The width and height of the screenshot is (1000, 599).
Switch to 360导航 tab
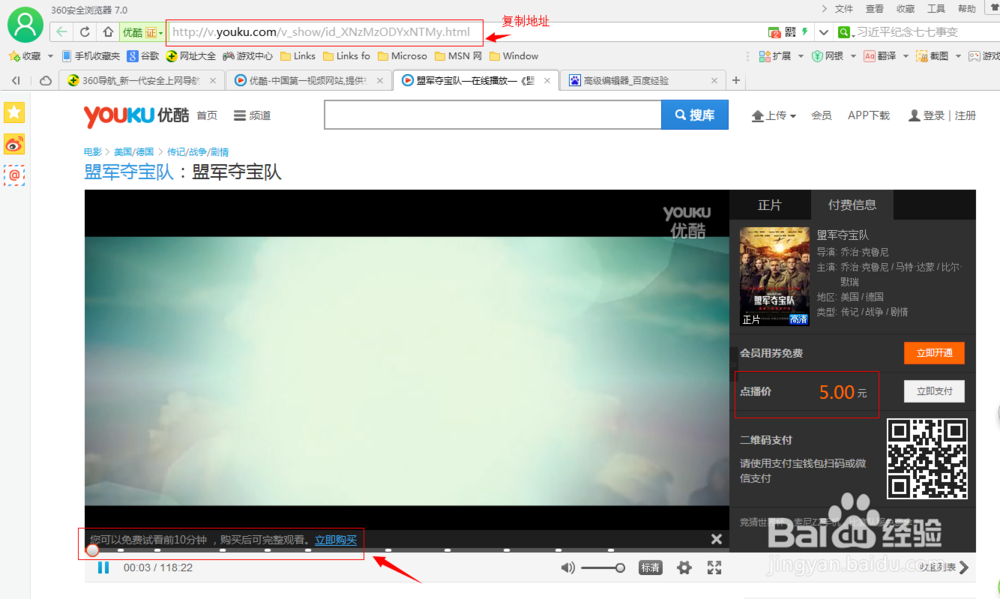[141, 80]
